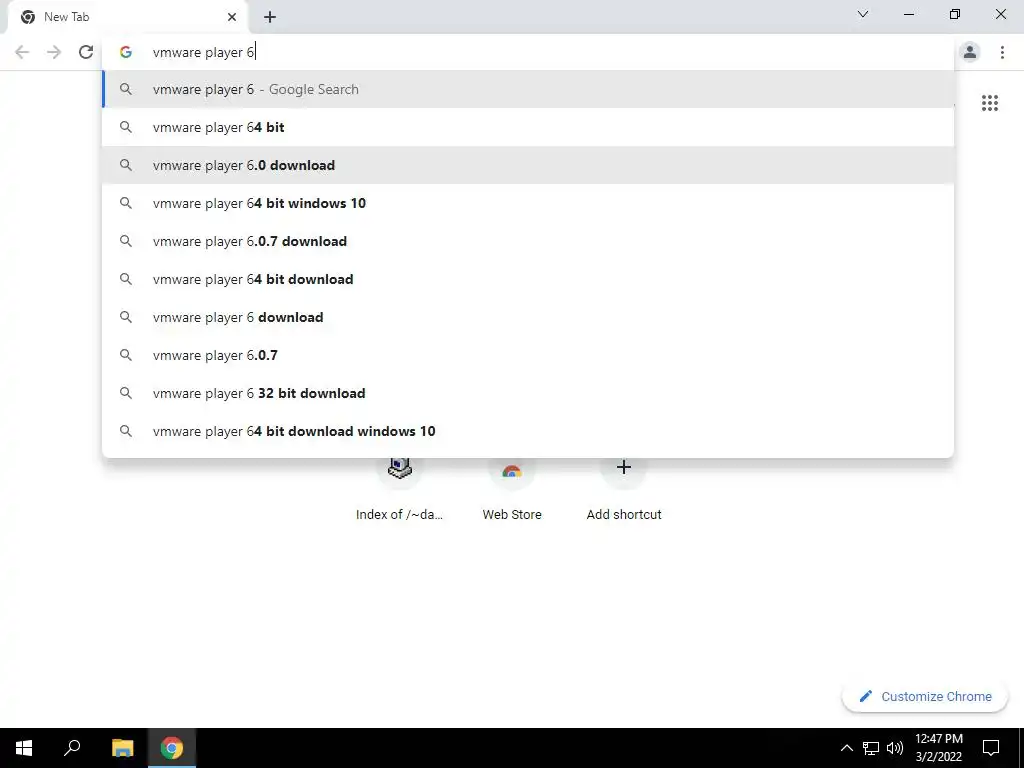Viewport: 1024px width, 768px height.
Task: Close the New Tab tab
Action: click(x=232, y=17)
